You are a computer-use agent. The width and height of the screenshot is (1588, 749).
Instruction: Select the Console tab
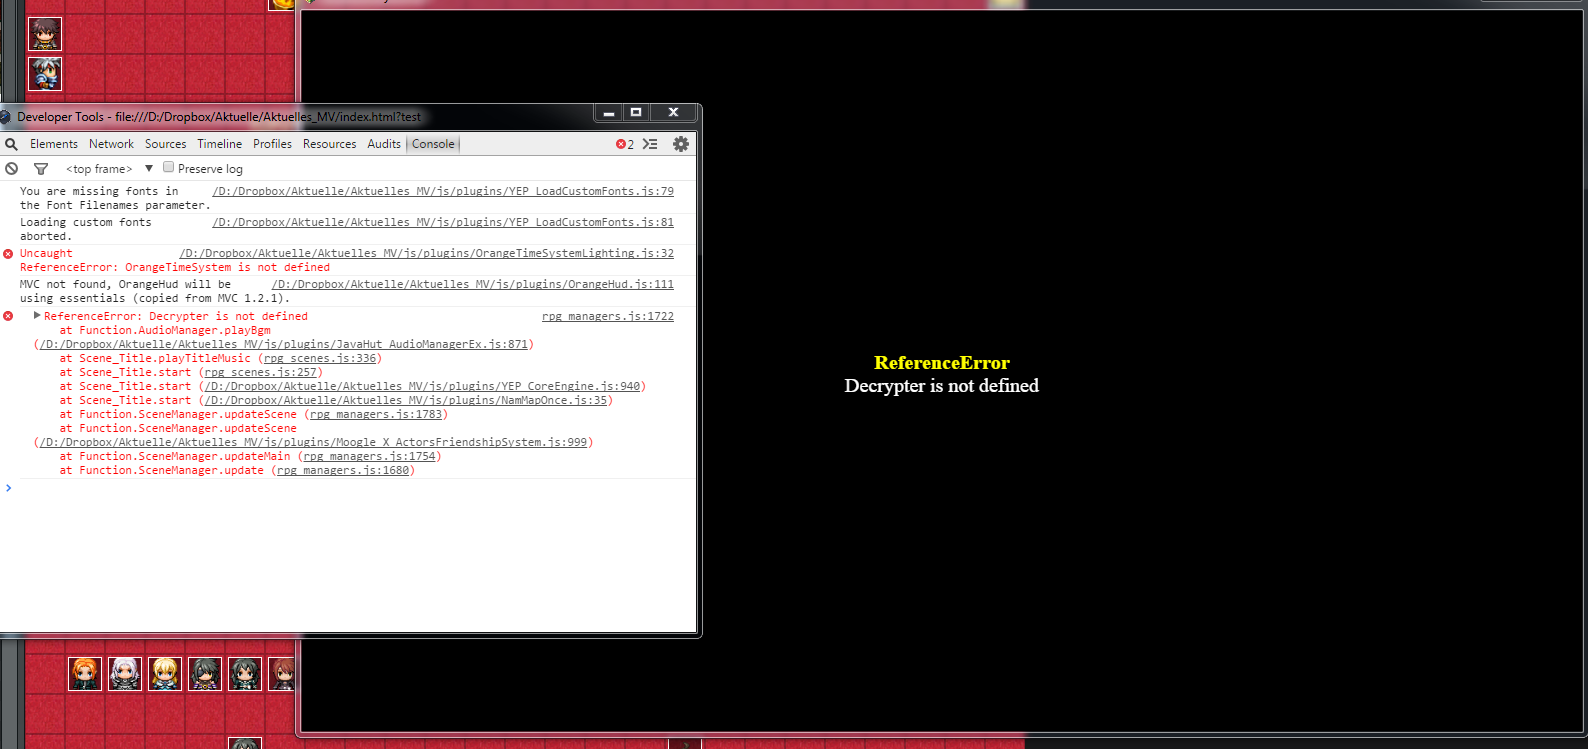pyautogui.click(x=433, y=144)
